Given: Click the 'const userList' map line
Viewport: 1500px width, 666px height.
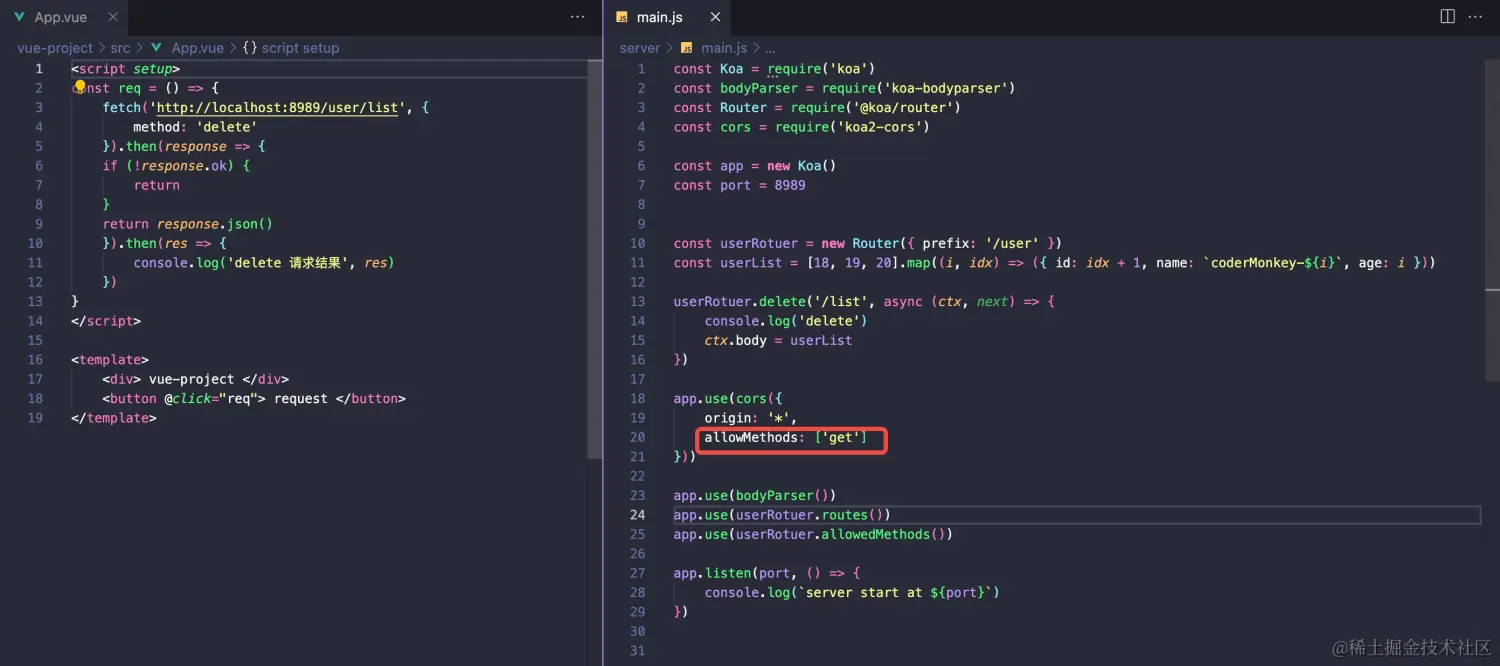Looking at the screenshot, I should 1055,263.
